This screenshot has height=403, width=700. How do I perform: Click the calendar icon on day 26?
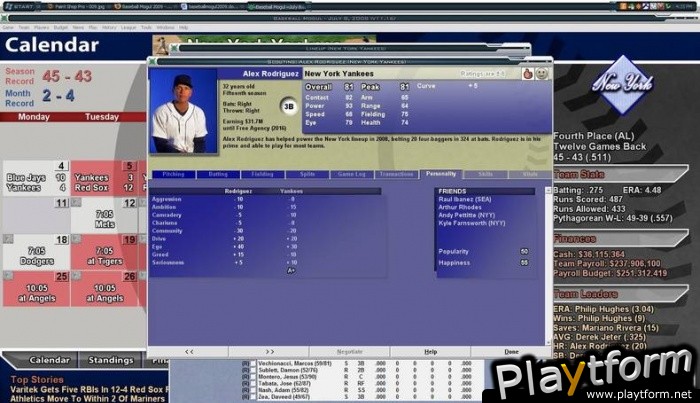coord(76,275)
